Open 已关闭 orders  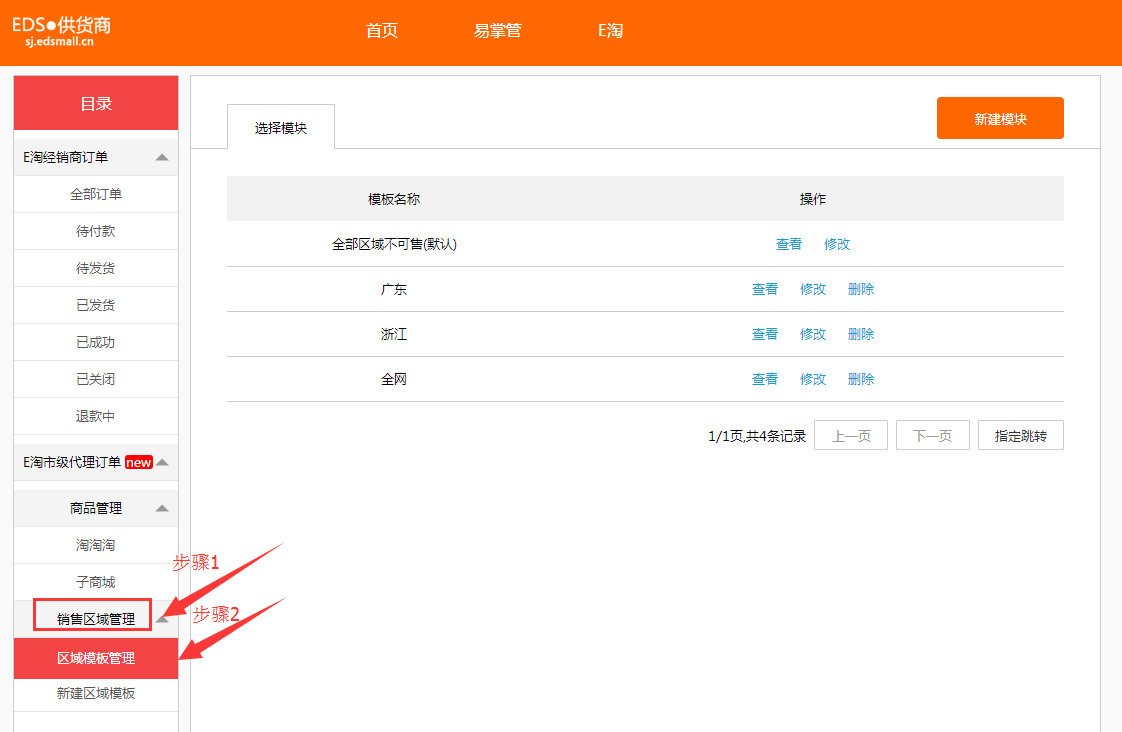coord(96,379)
